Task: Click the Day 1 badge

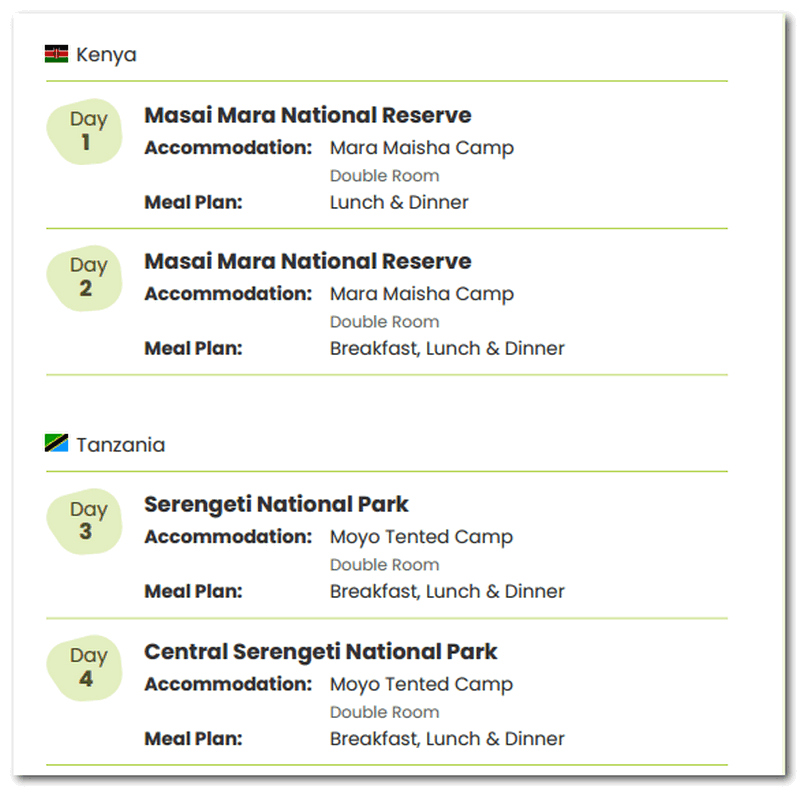Action: tap(87, 131)
